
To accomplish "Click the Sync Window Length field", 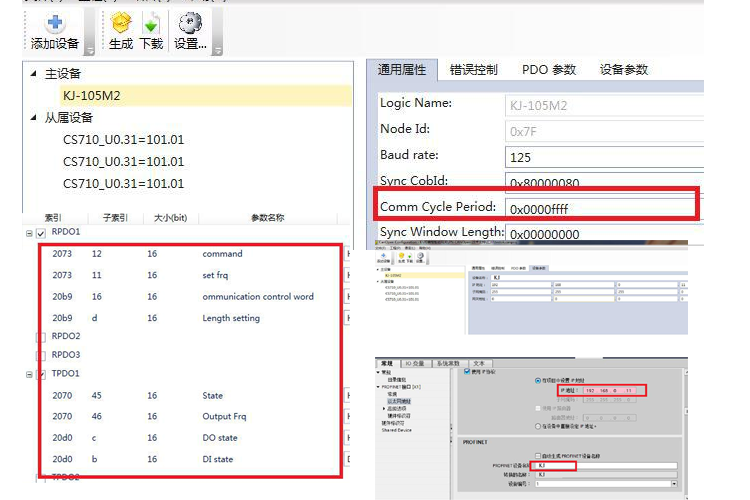I will point(600,234).
